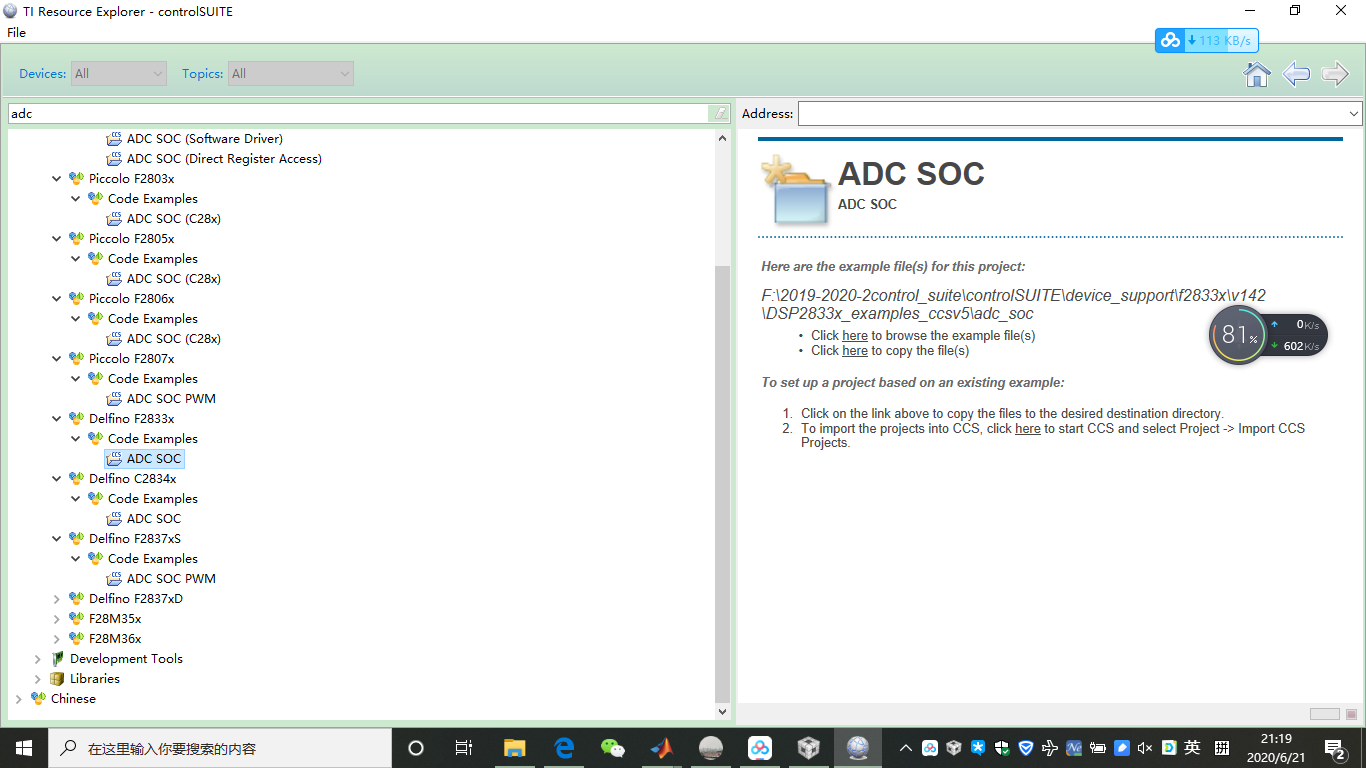Select ADC SOC (C28x) under Piccolo F2806x
The height and width of the screenshot is (768, 1366).
click(x=174, y=339)
